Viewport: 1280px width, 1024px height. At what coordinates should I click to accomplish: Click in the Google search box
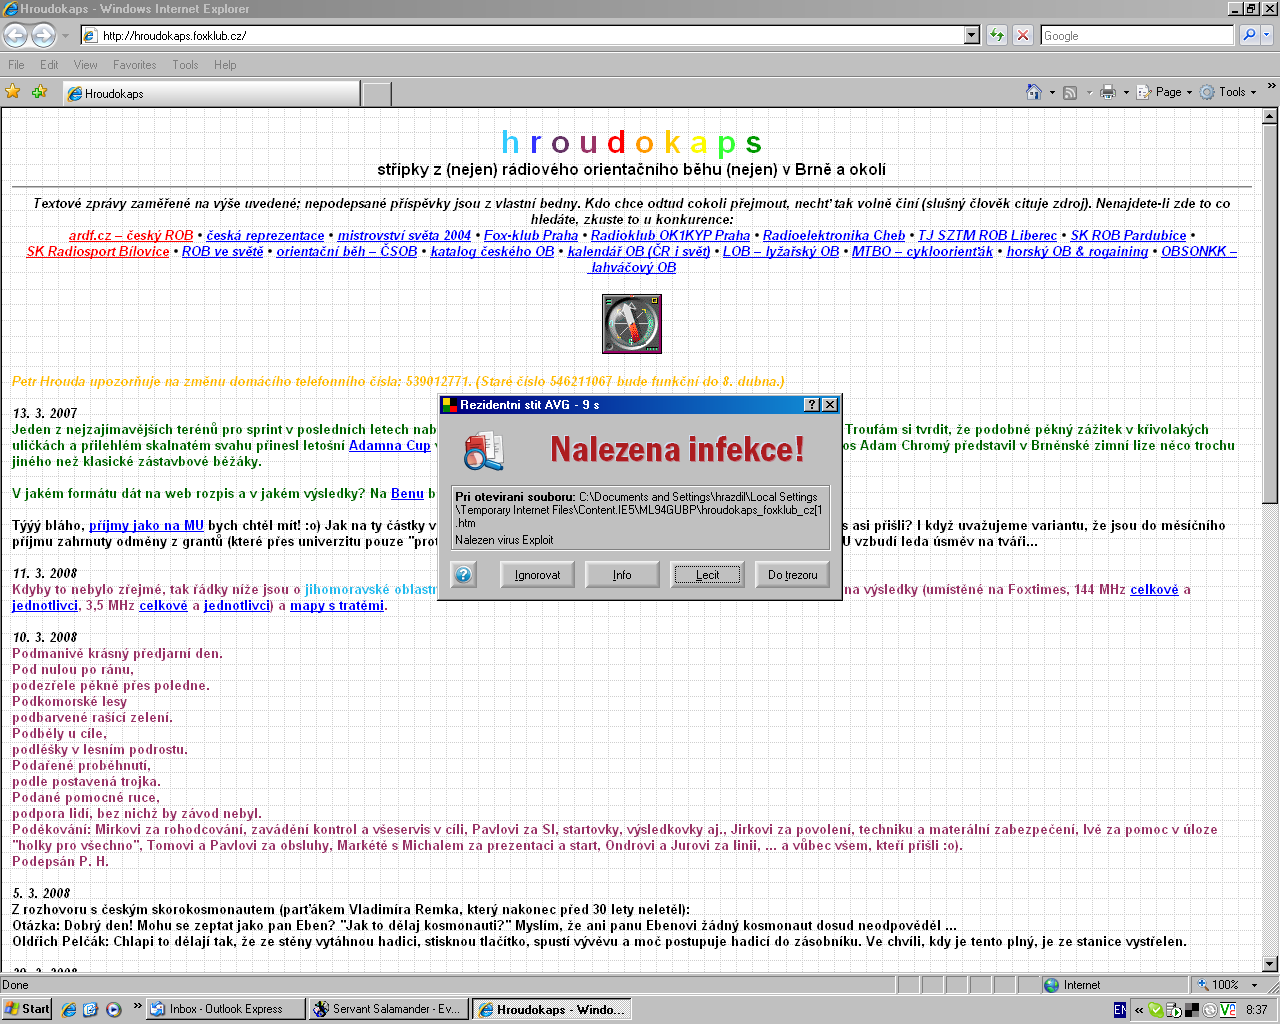click(x=1137, y=35)
